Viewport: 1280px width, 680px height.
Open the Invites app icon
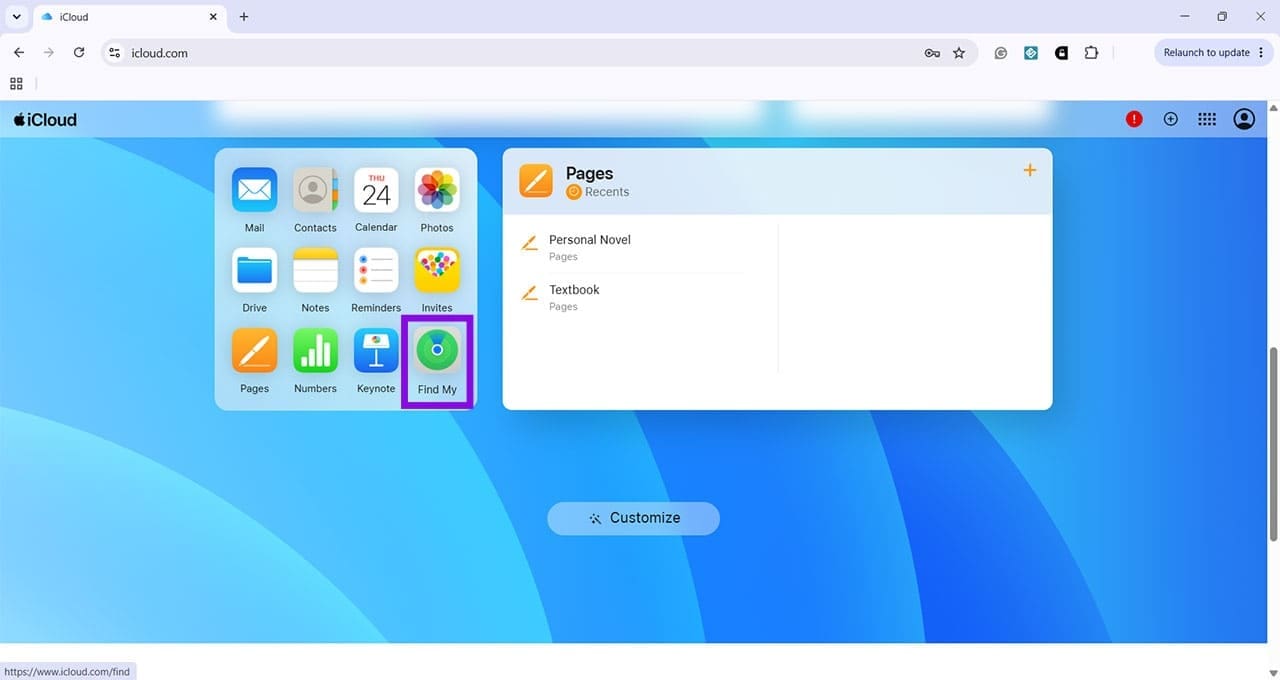437,270
